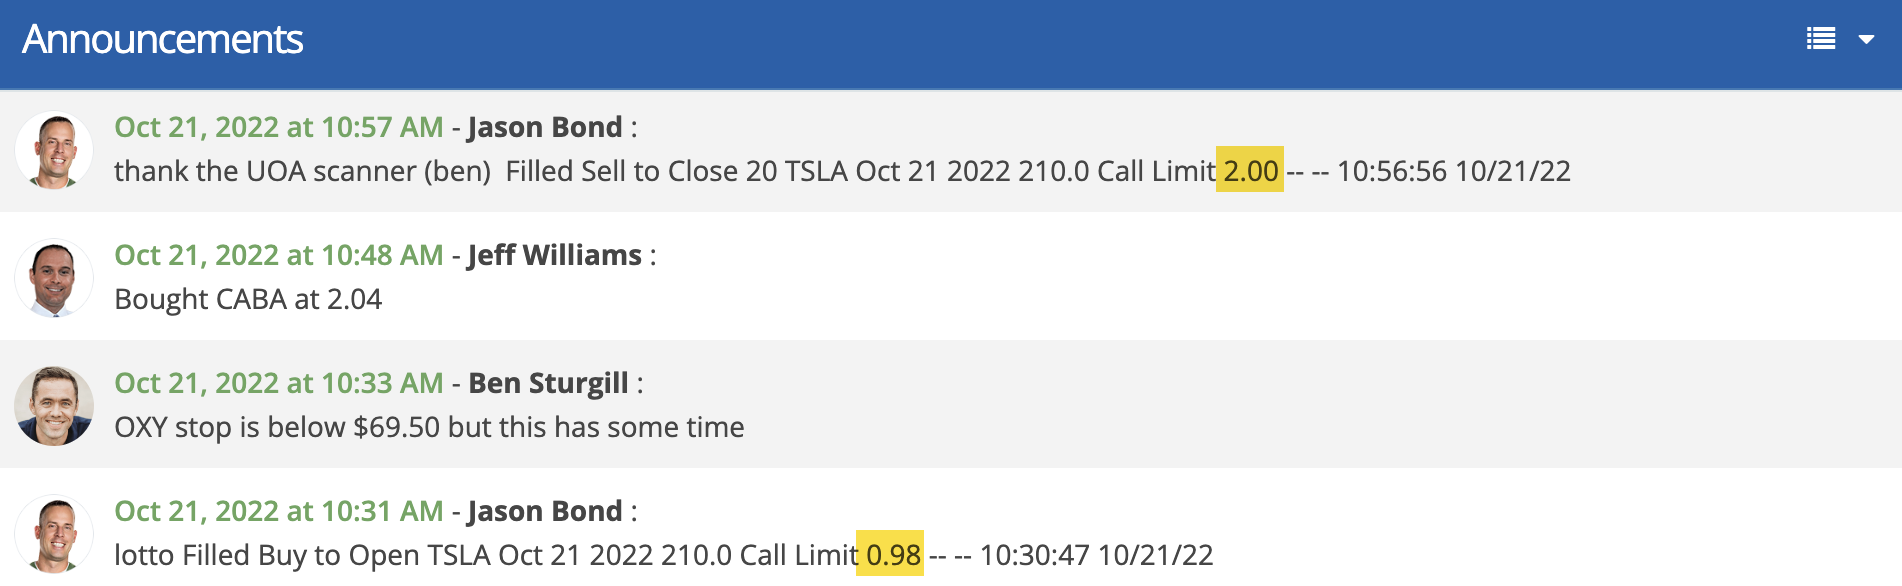
Task: Open Jason Bond's avatar on 10:57 AM post
Action: [x=54, y=150]
